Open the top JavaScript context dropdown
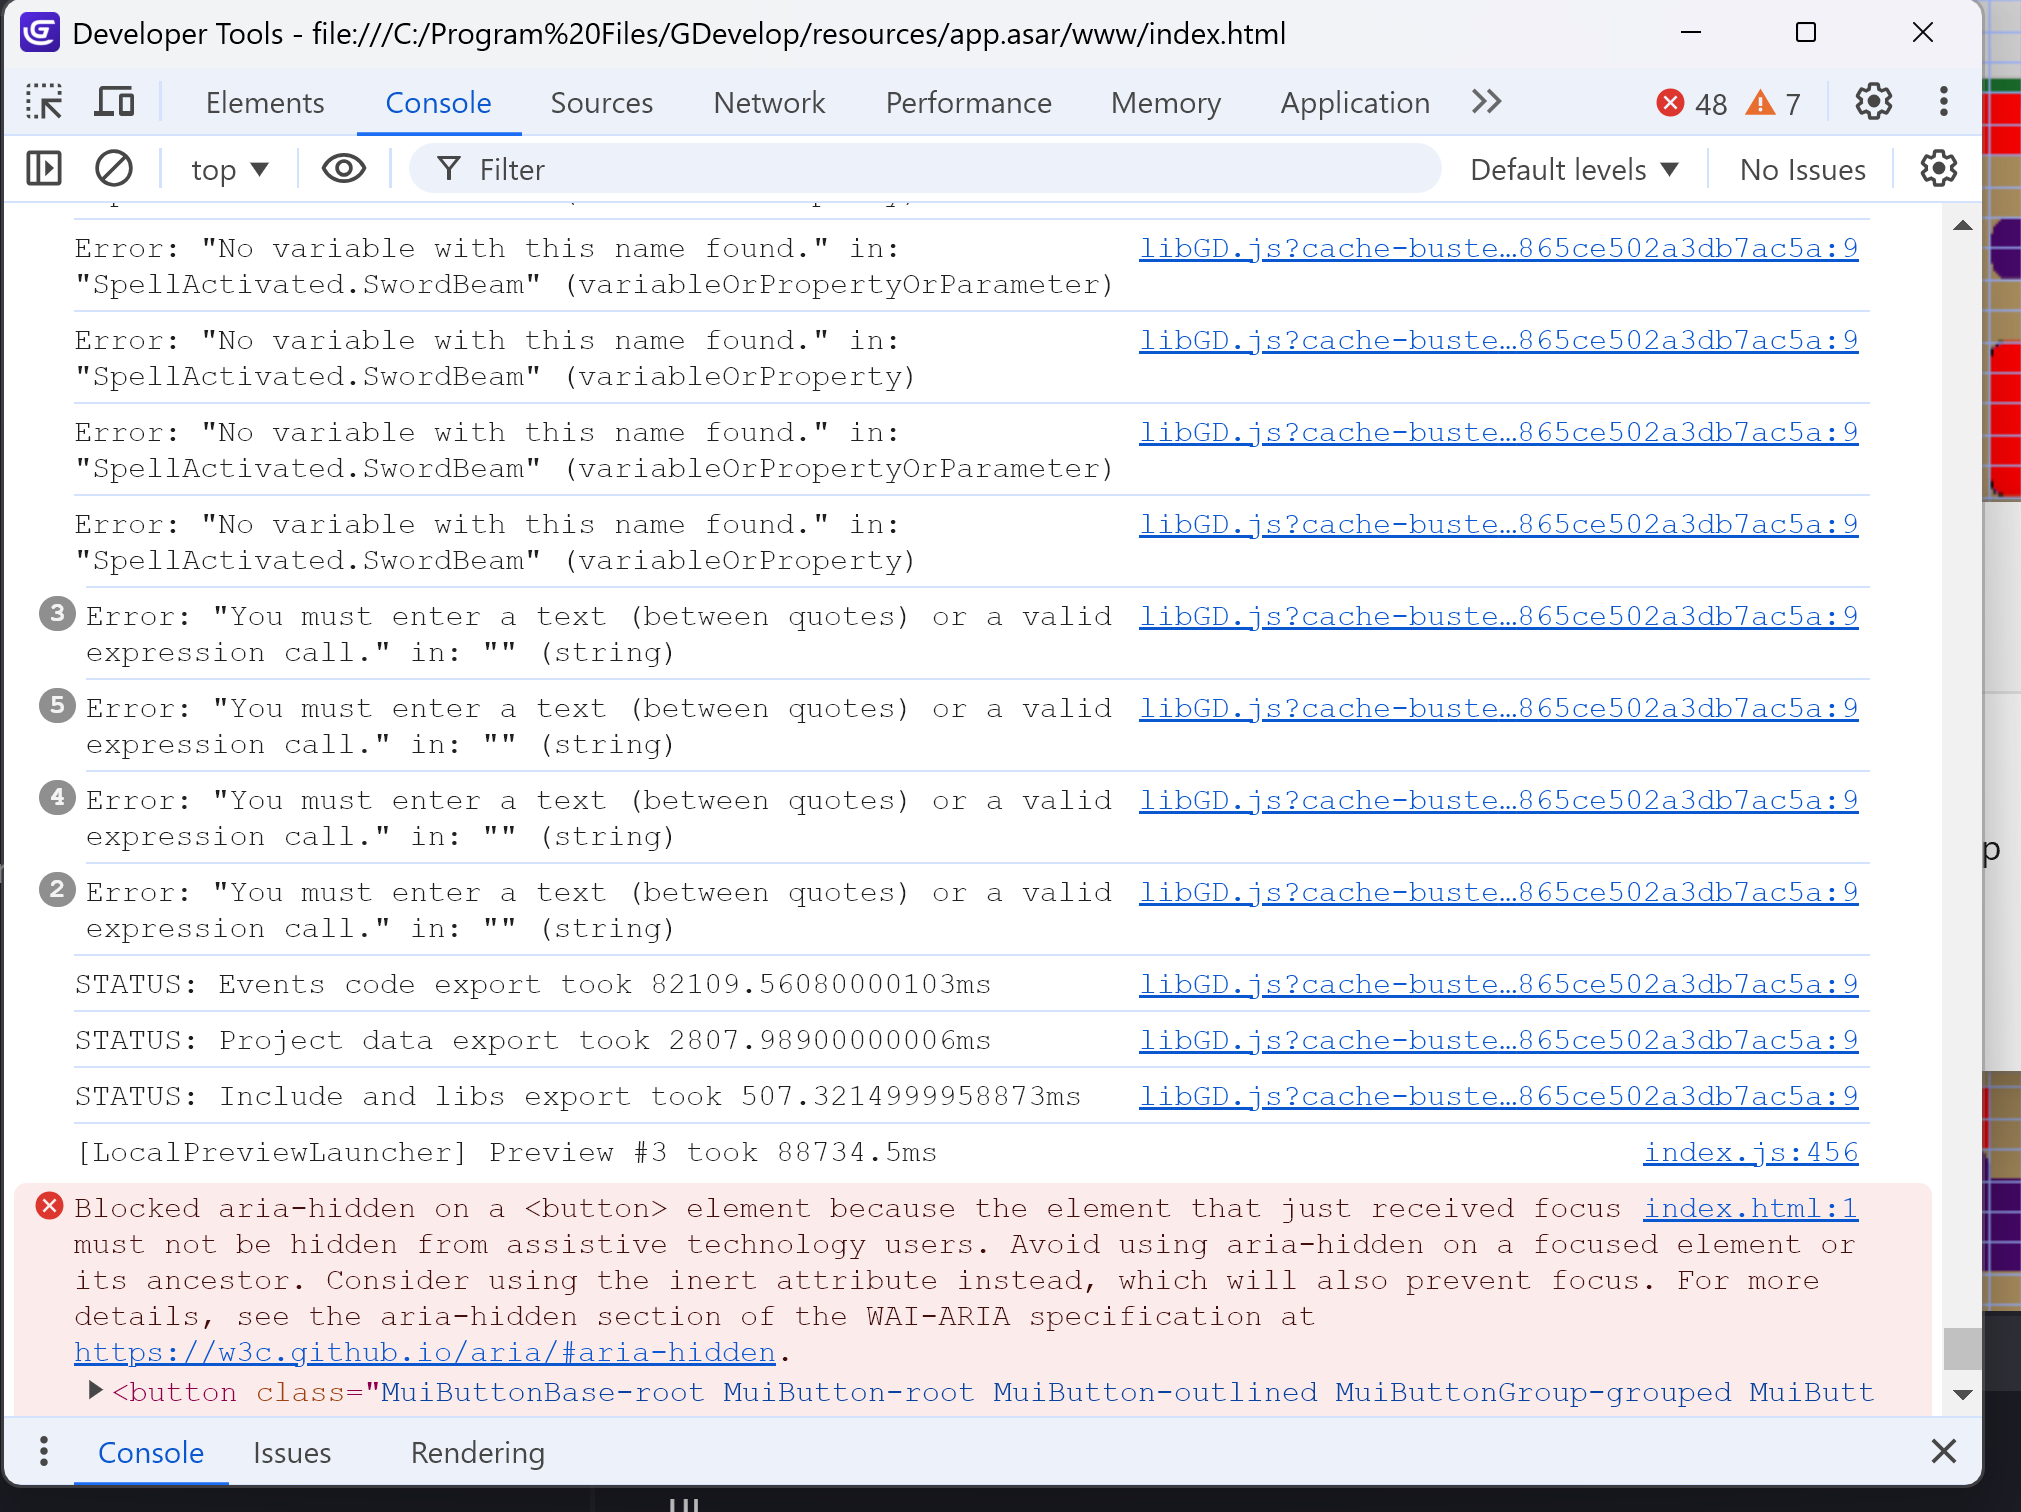 pos(230,169)
